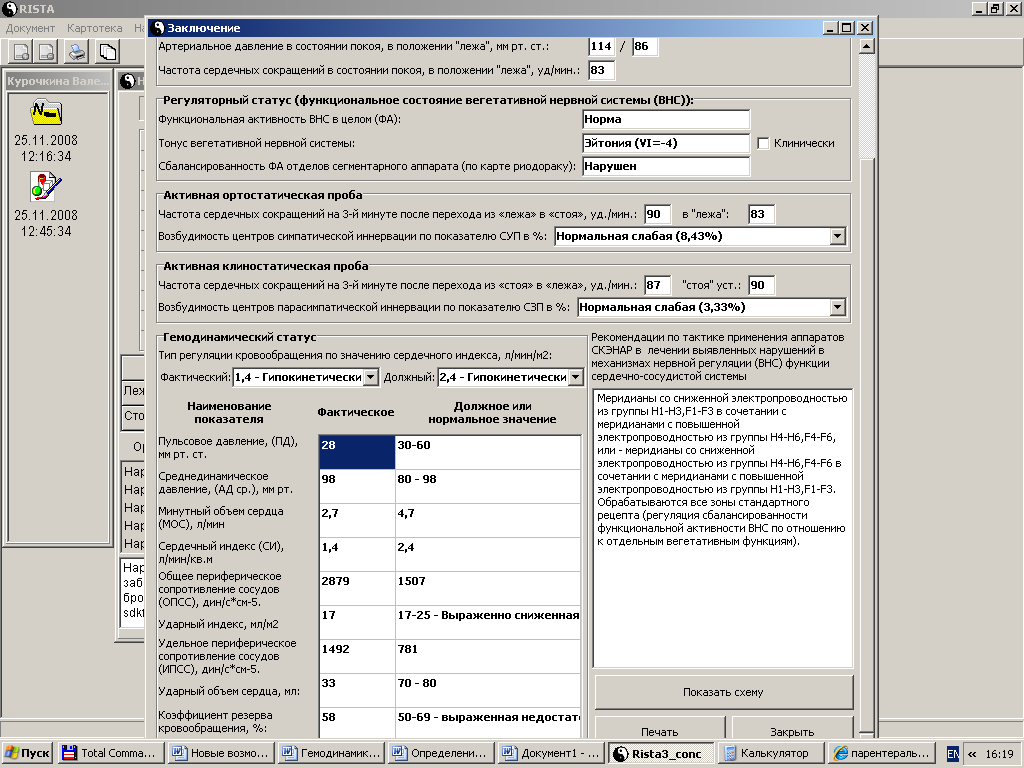
Task: Open the paint document record from 12:45:34
Action: pos(46,185)
